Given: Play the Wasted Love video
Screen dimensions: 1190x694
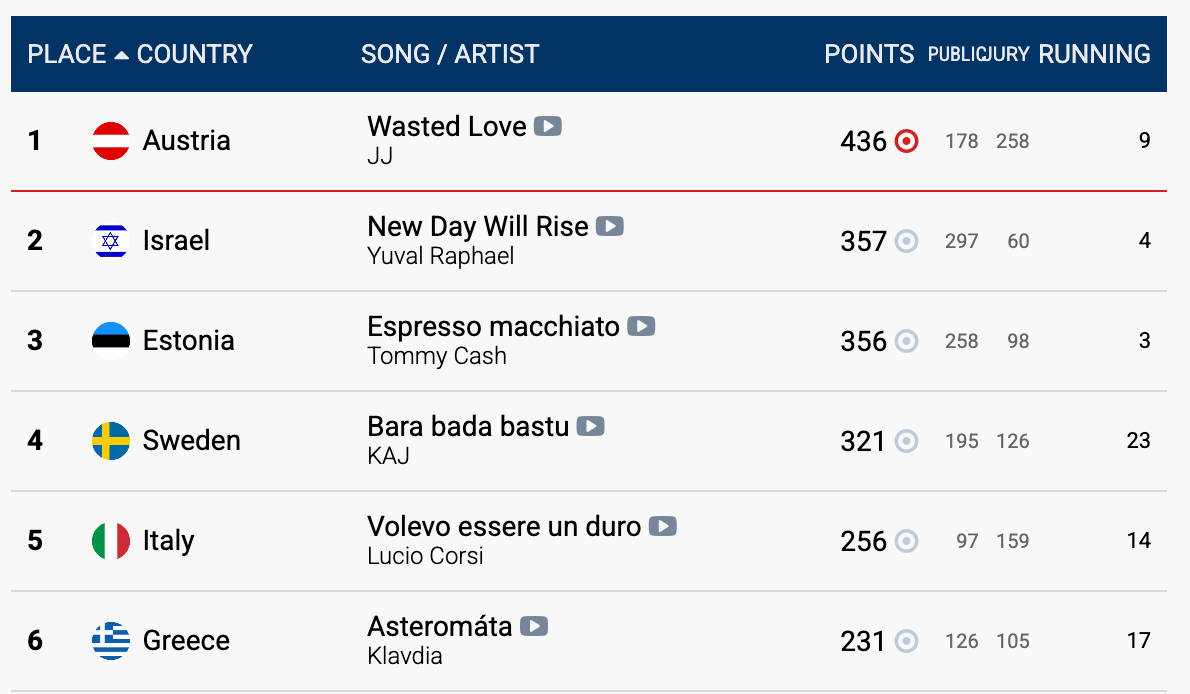Looking at the screenshot, I should (547, 126).
